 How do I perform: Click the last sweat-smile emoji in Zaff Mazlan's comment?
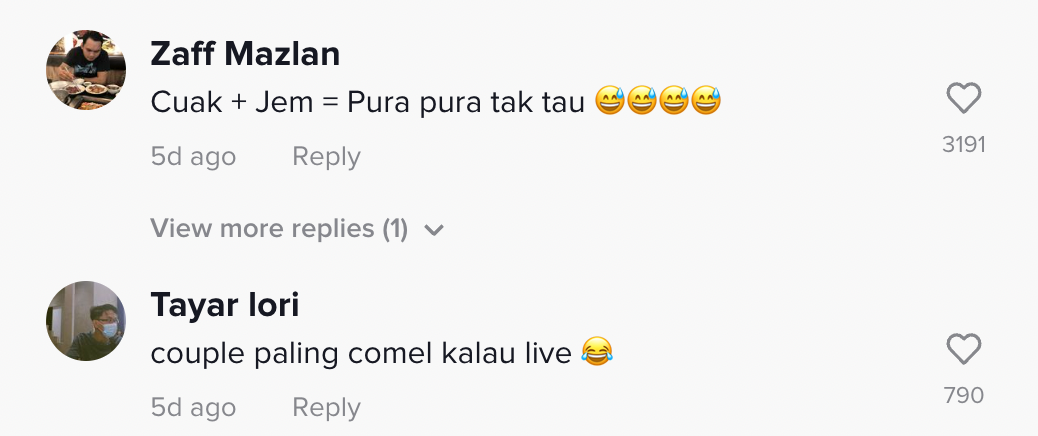pyautogui.click(x=706, y=101)
